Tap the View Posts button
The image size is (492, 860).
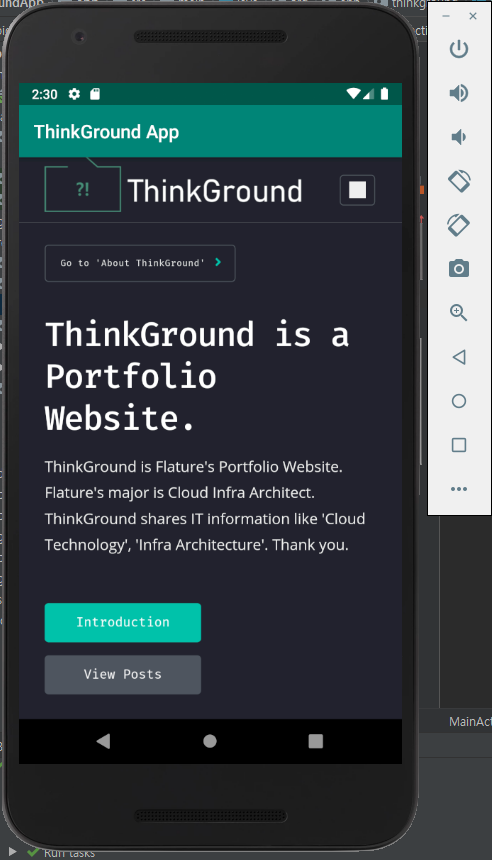(123, 675)
